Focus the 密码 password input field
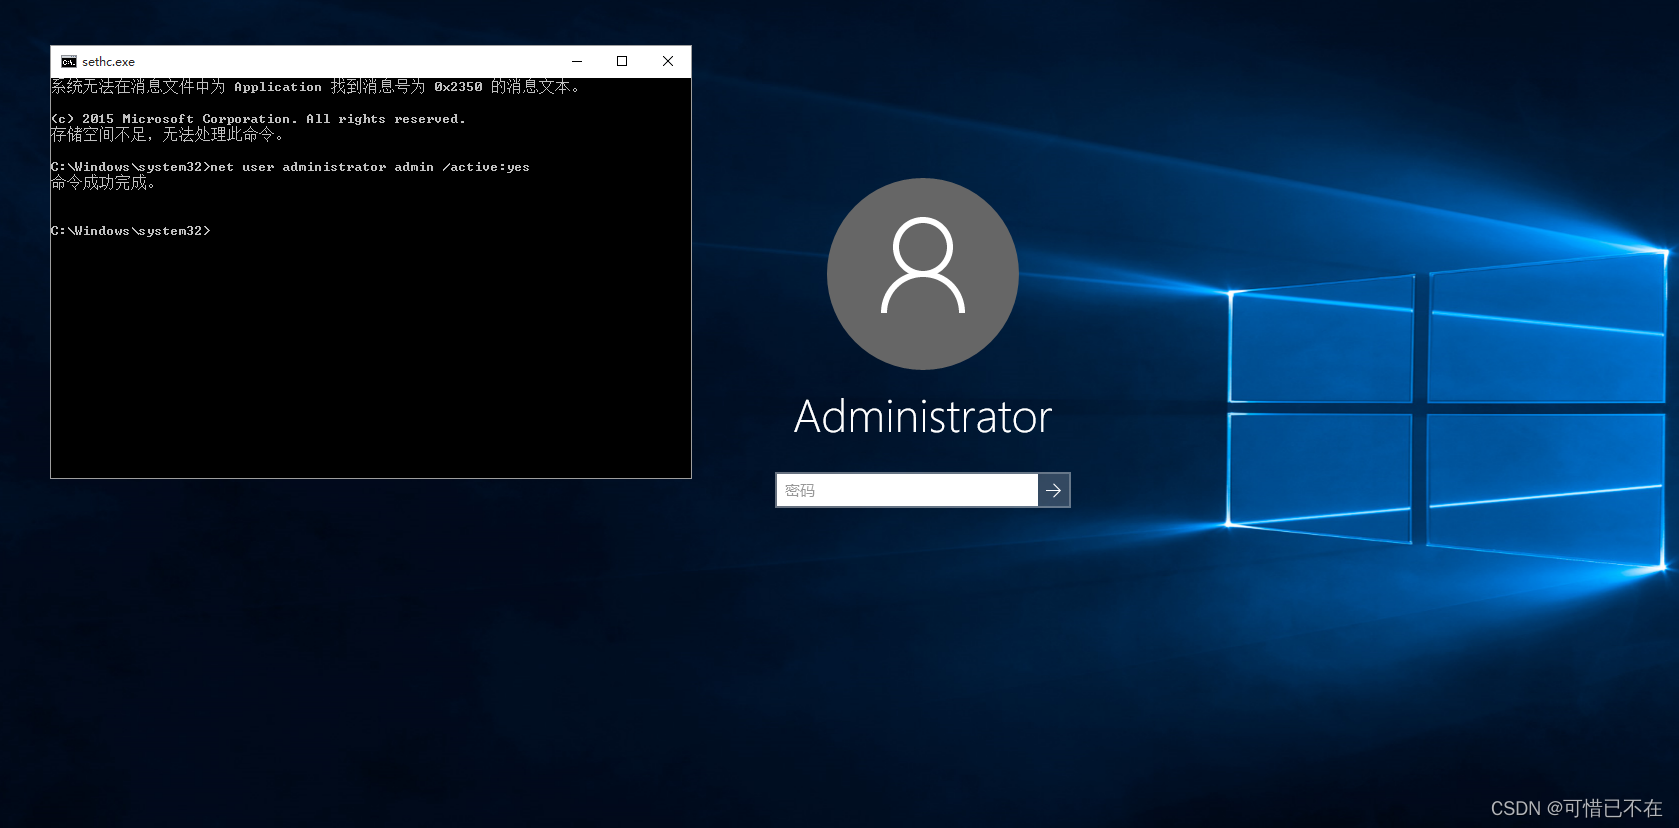 [x=907, y=490]
